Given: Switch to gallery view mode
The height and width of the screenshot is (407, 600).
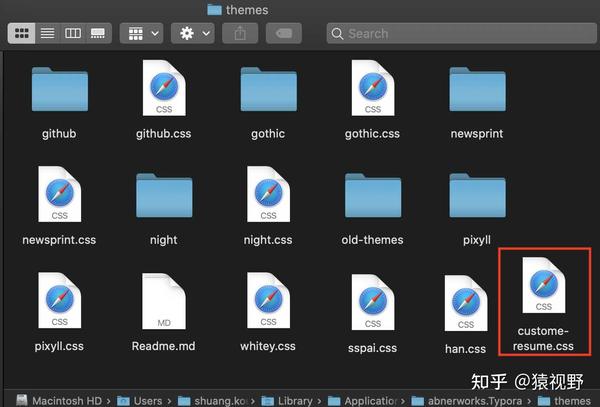Looking at the screenshot, I should 98,33.
